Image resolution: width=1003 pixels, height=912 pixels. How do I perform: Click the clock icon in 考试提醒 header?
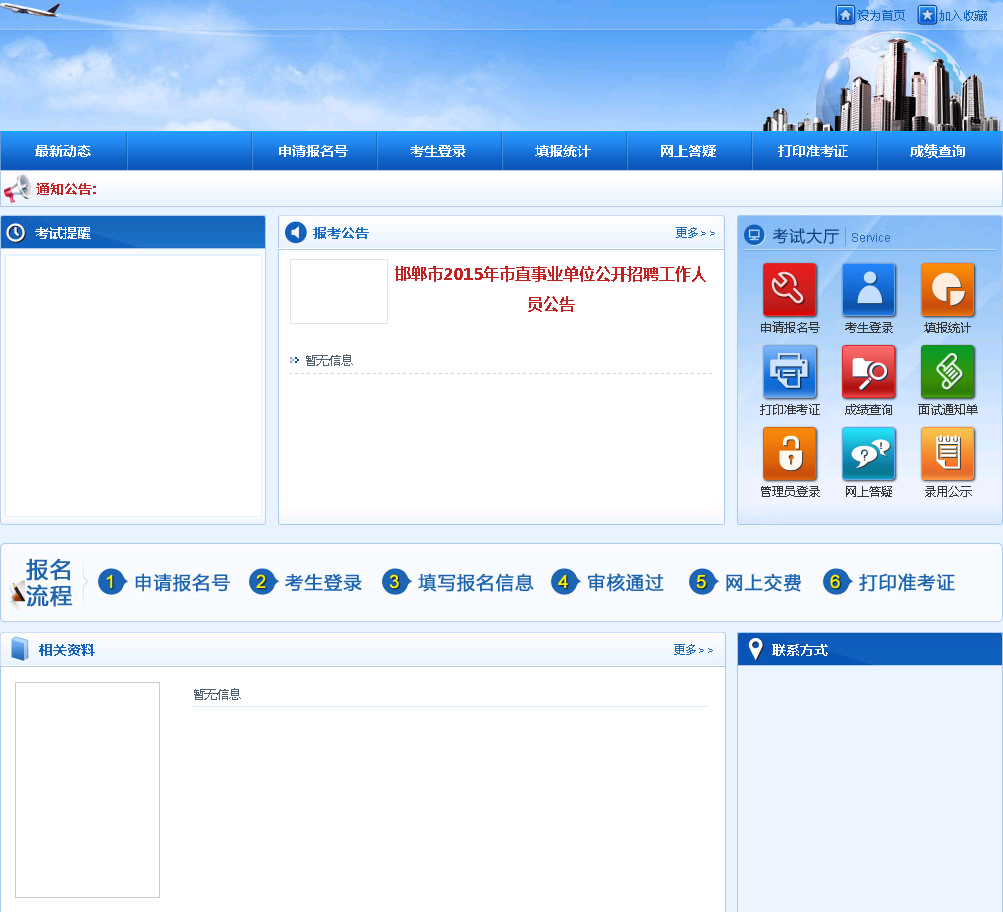pyautogui.click(x=16, y=233)
